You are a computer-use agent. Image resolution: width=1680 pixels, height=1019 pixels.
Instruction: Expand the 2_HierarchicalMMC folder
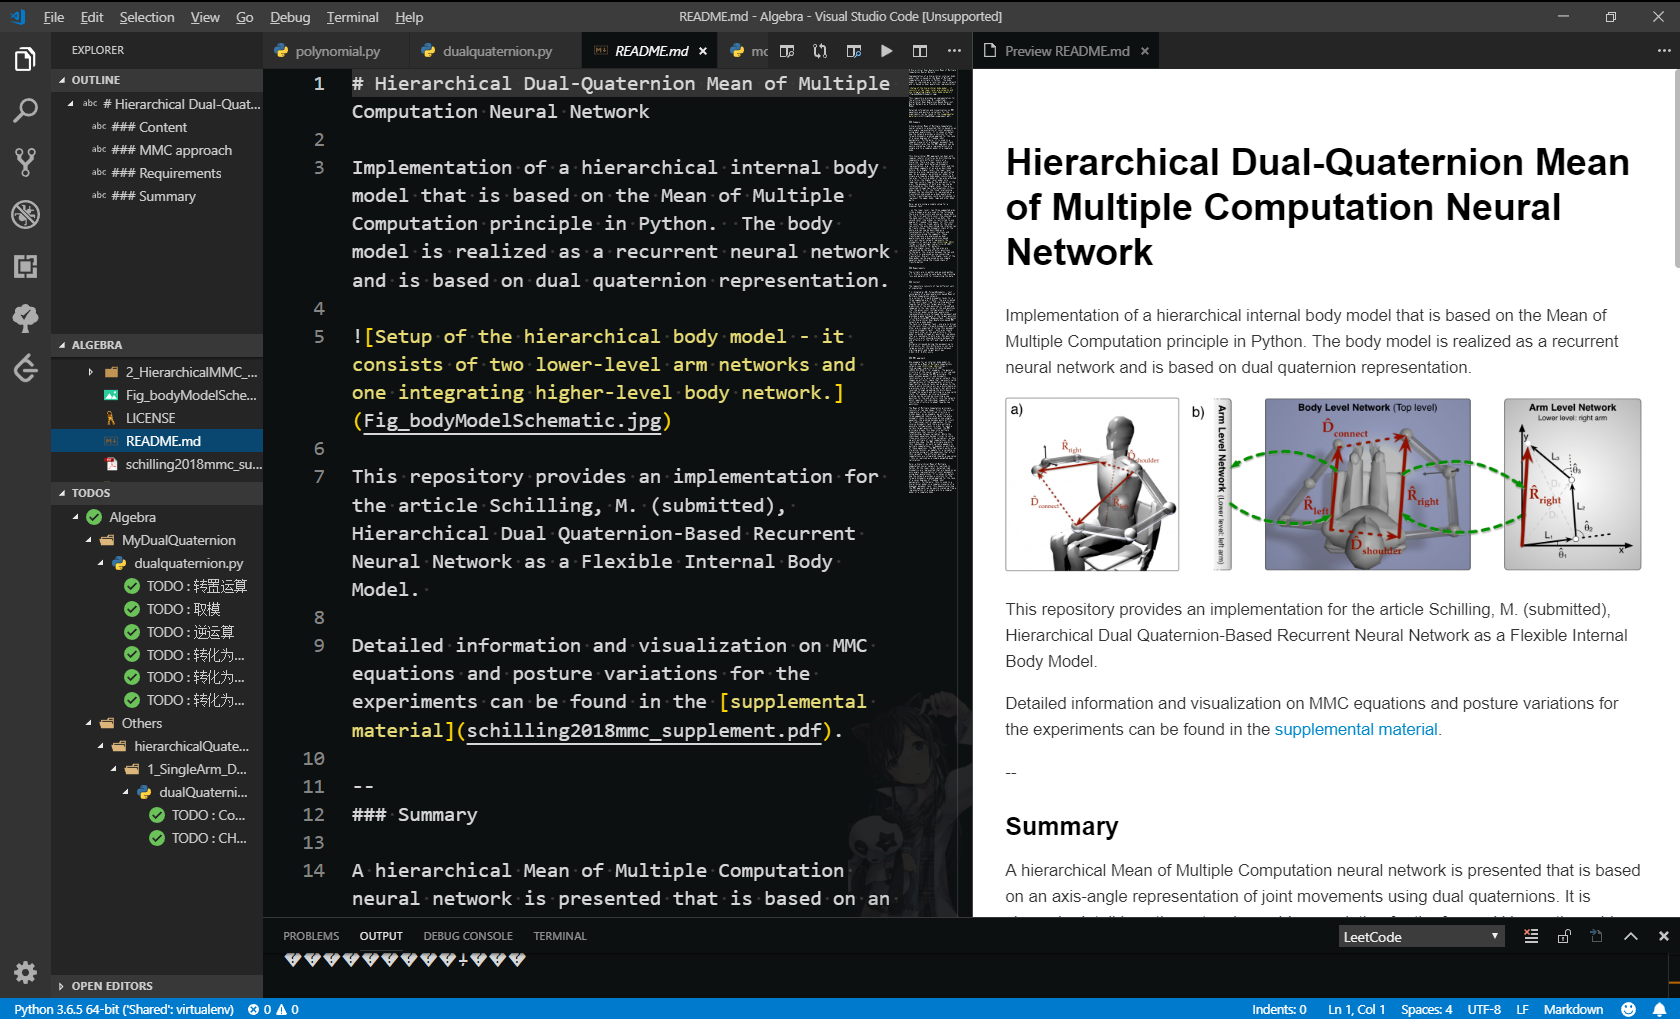pyautogui.click(x=91, y=372)
